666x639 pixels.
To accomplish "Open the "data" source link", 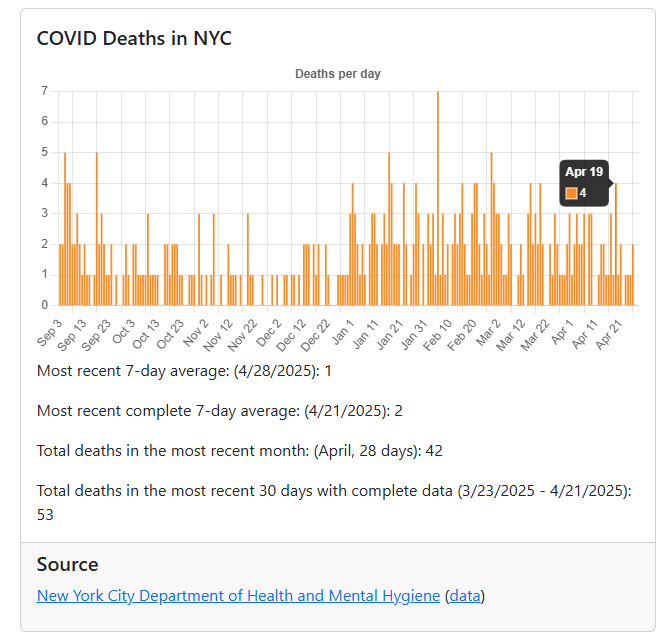I will tap(464, 596).
